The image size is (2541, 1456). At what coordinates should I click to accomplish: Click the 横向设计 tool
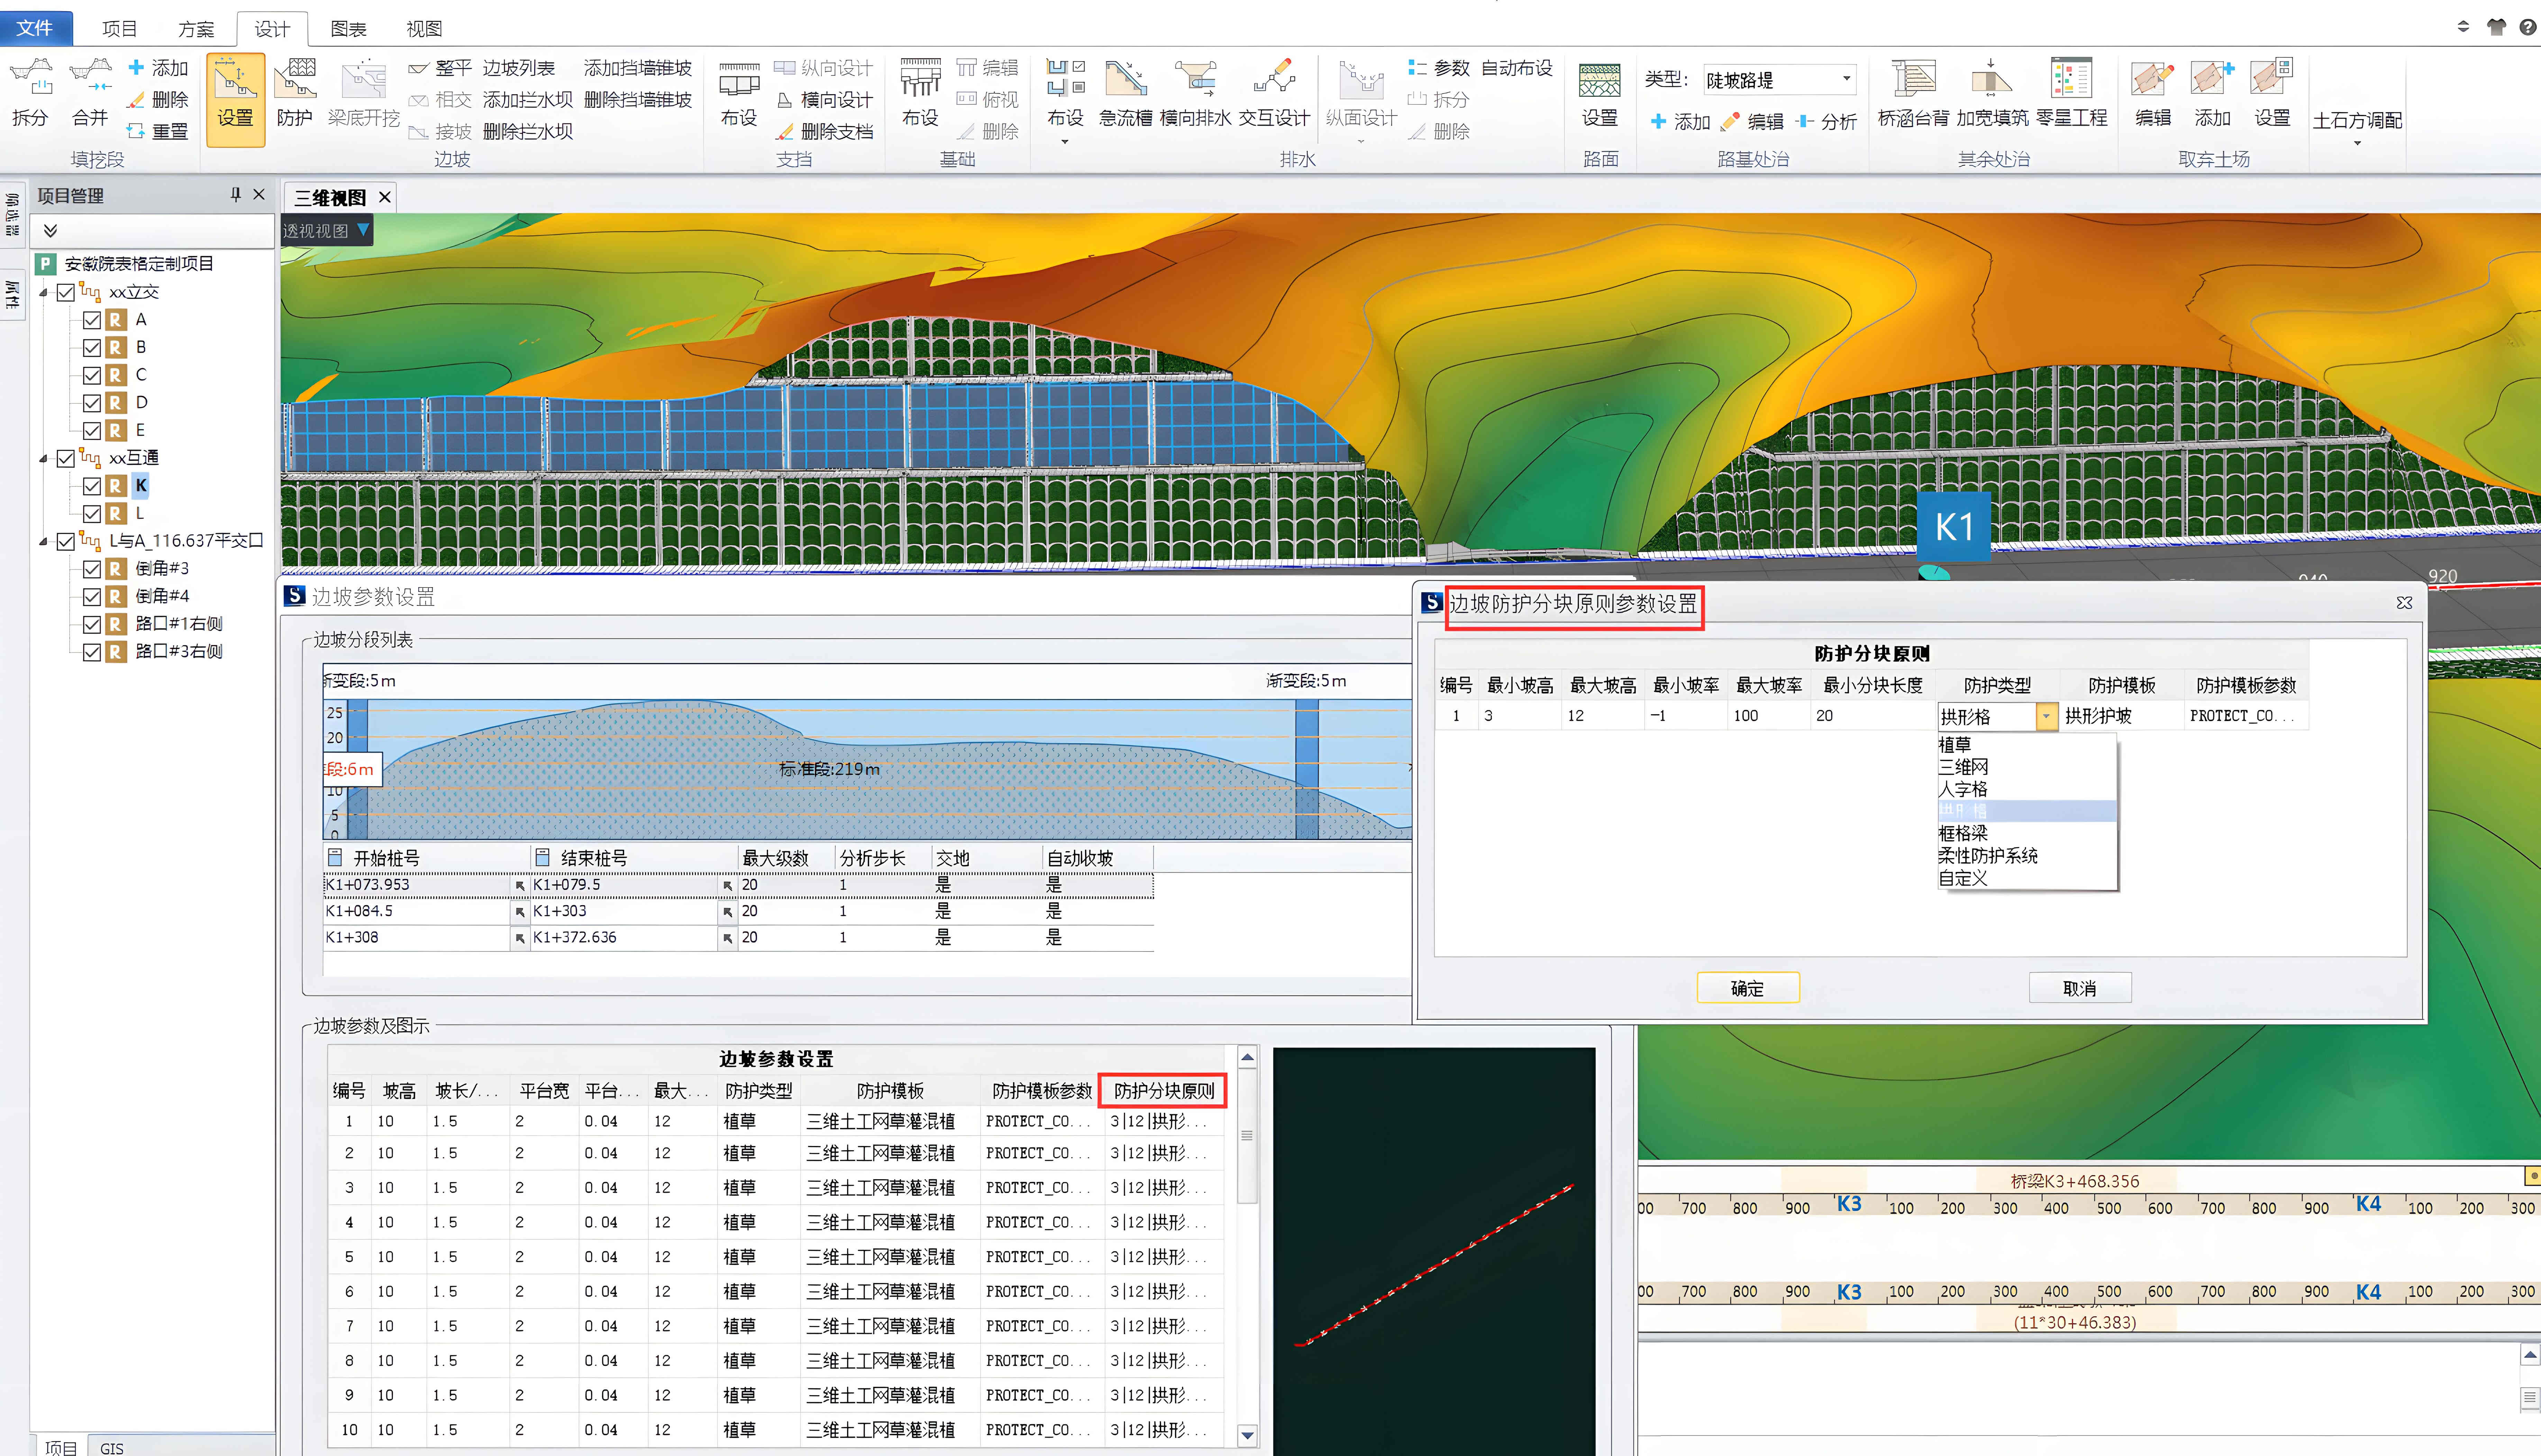825,100
